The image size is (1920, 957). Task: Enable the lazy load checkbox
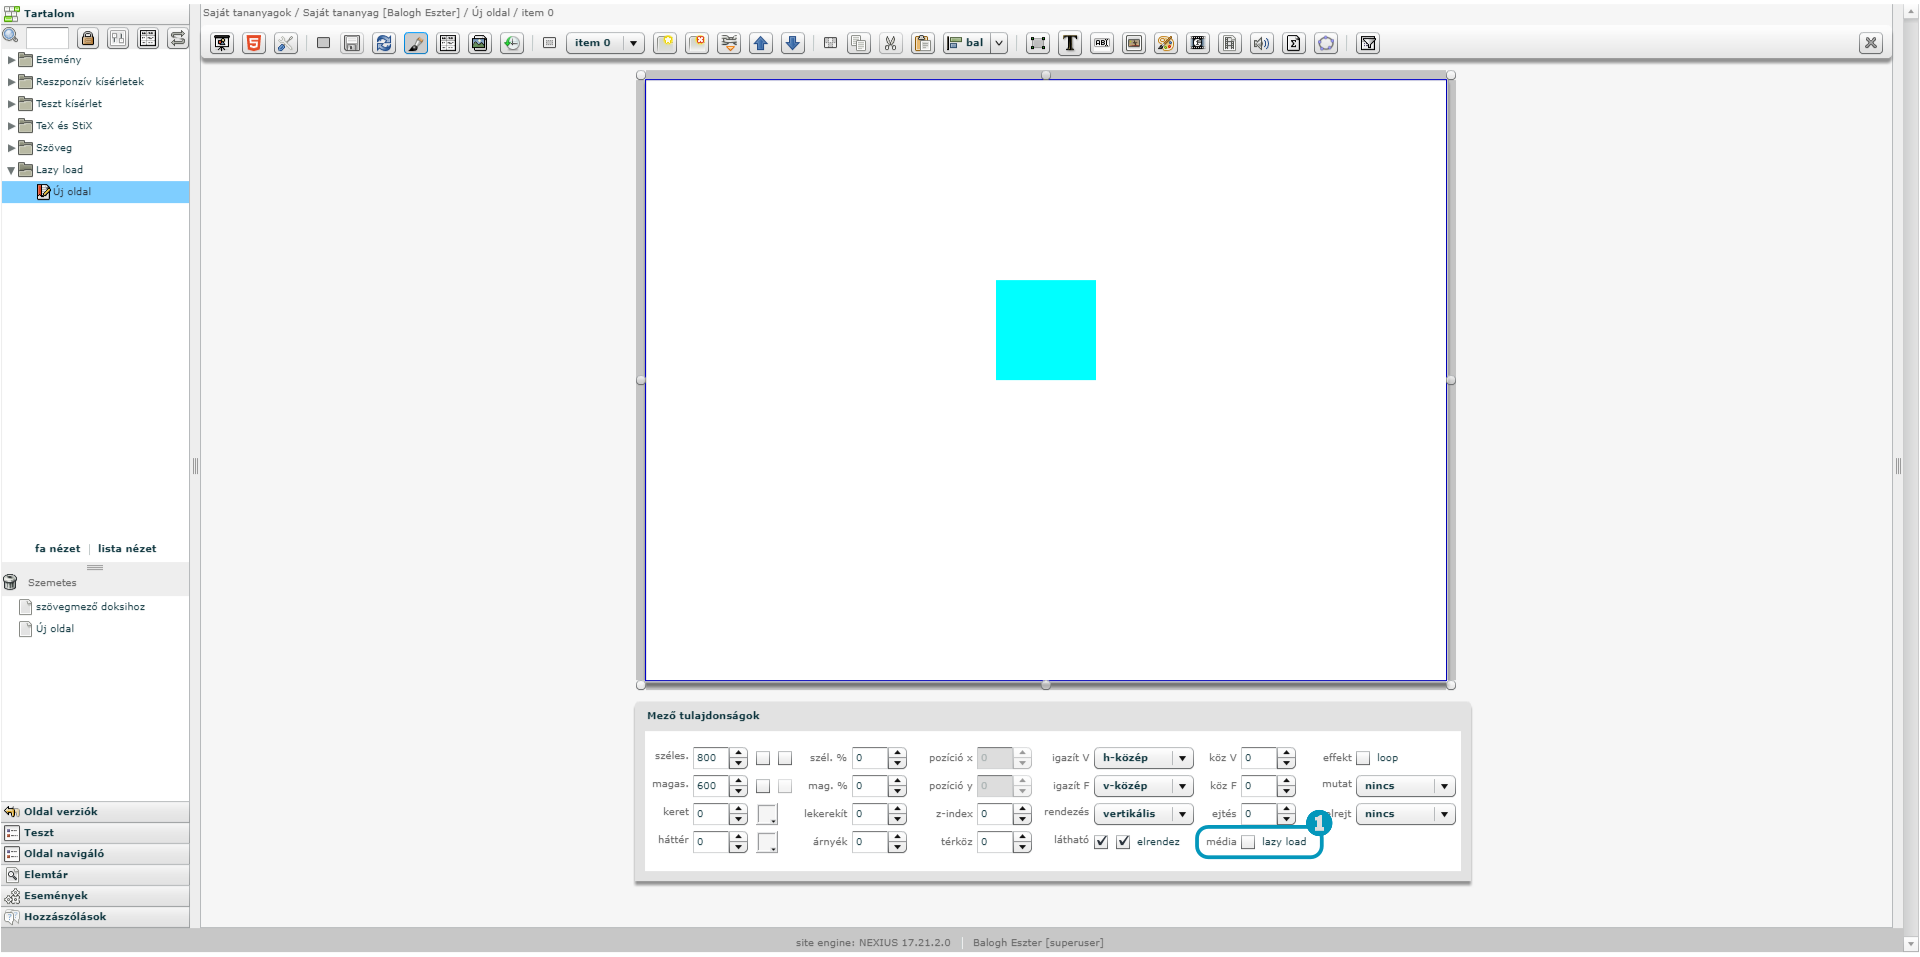(1248, 842)
